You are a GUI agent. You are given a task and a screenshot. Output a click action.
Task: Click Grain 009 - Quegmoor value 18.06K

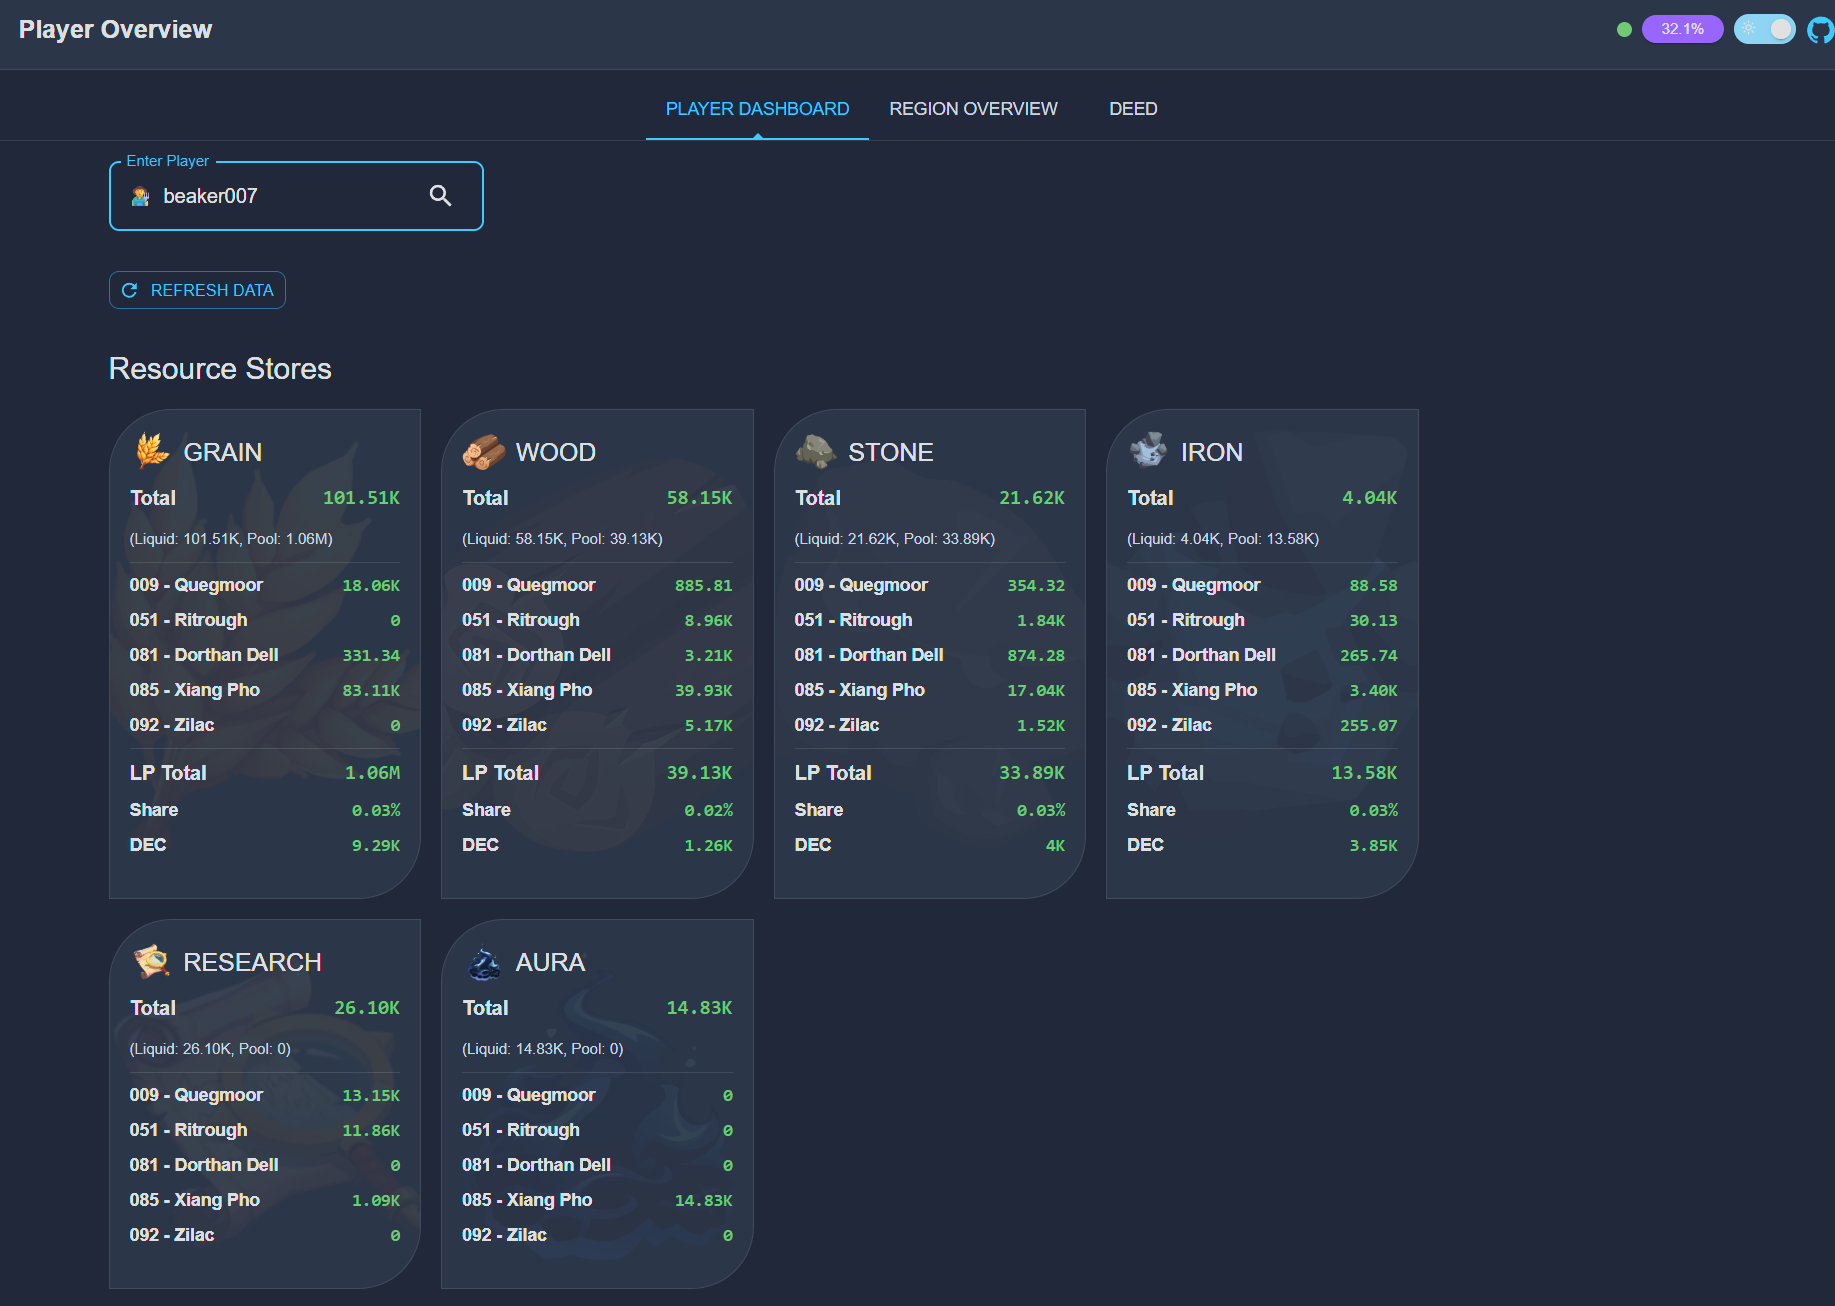[x=371, y=586]
